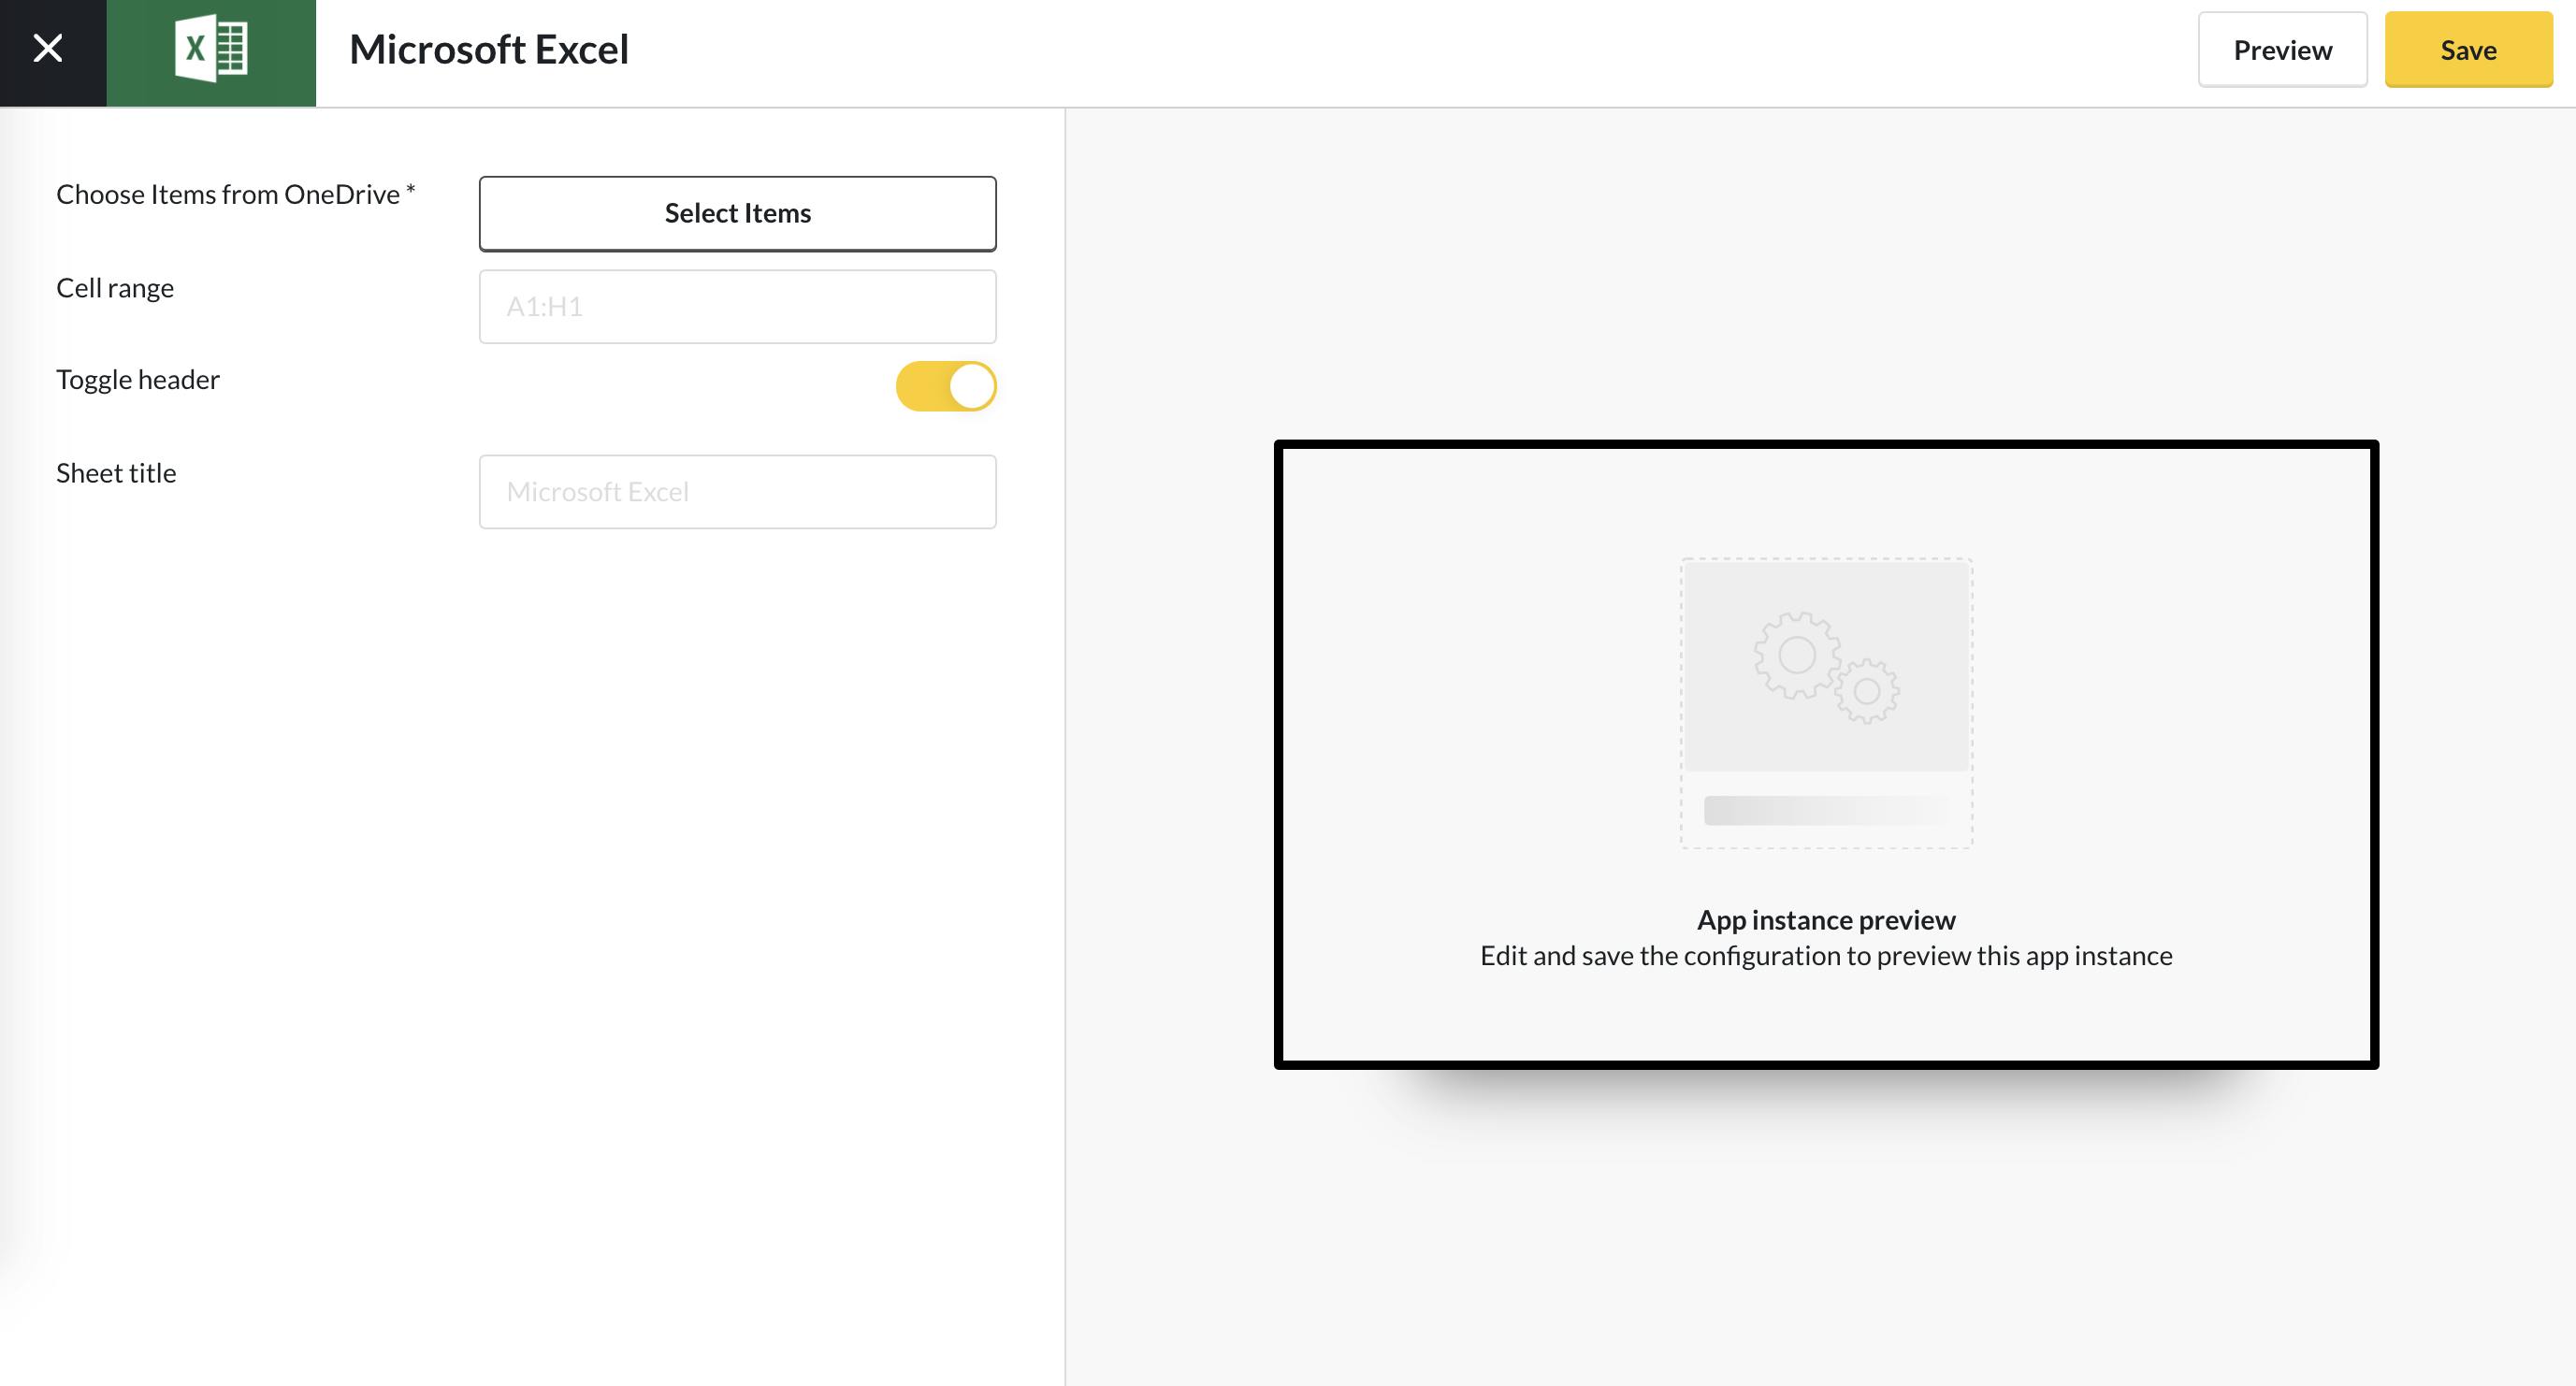This screenshot has height=1386, width=2576.
Task: Click Select Items to choose OneDrive files
Action: (738, 213)
